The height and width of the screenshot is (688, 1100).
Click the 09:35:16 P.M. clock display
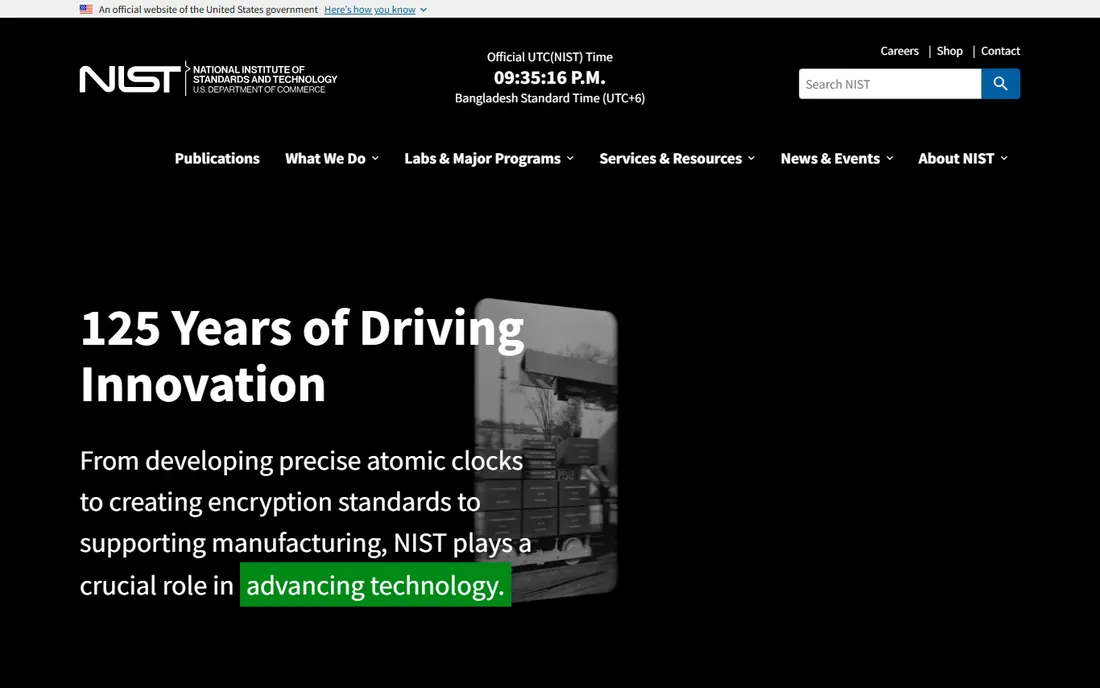[x=549, y=77]
